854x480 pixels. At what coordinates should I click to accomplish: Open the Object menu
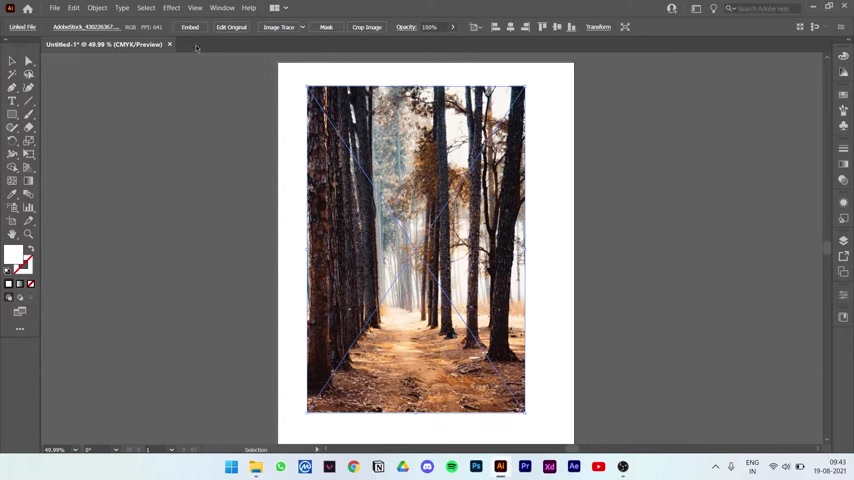pyautogui.click(x=97, y=8)
